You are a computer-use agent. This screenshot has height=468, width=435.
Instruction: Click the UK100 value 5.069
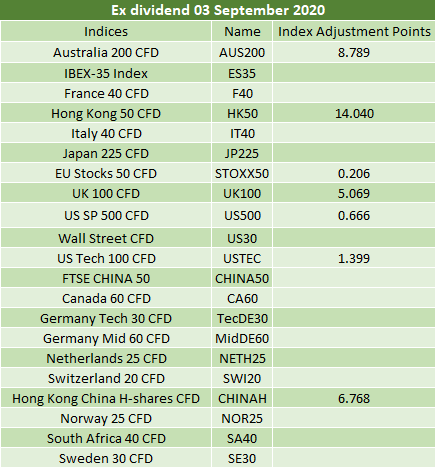point(354,193)
